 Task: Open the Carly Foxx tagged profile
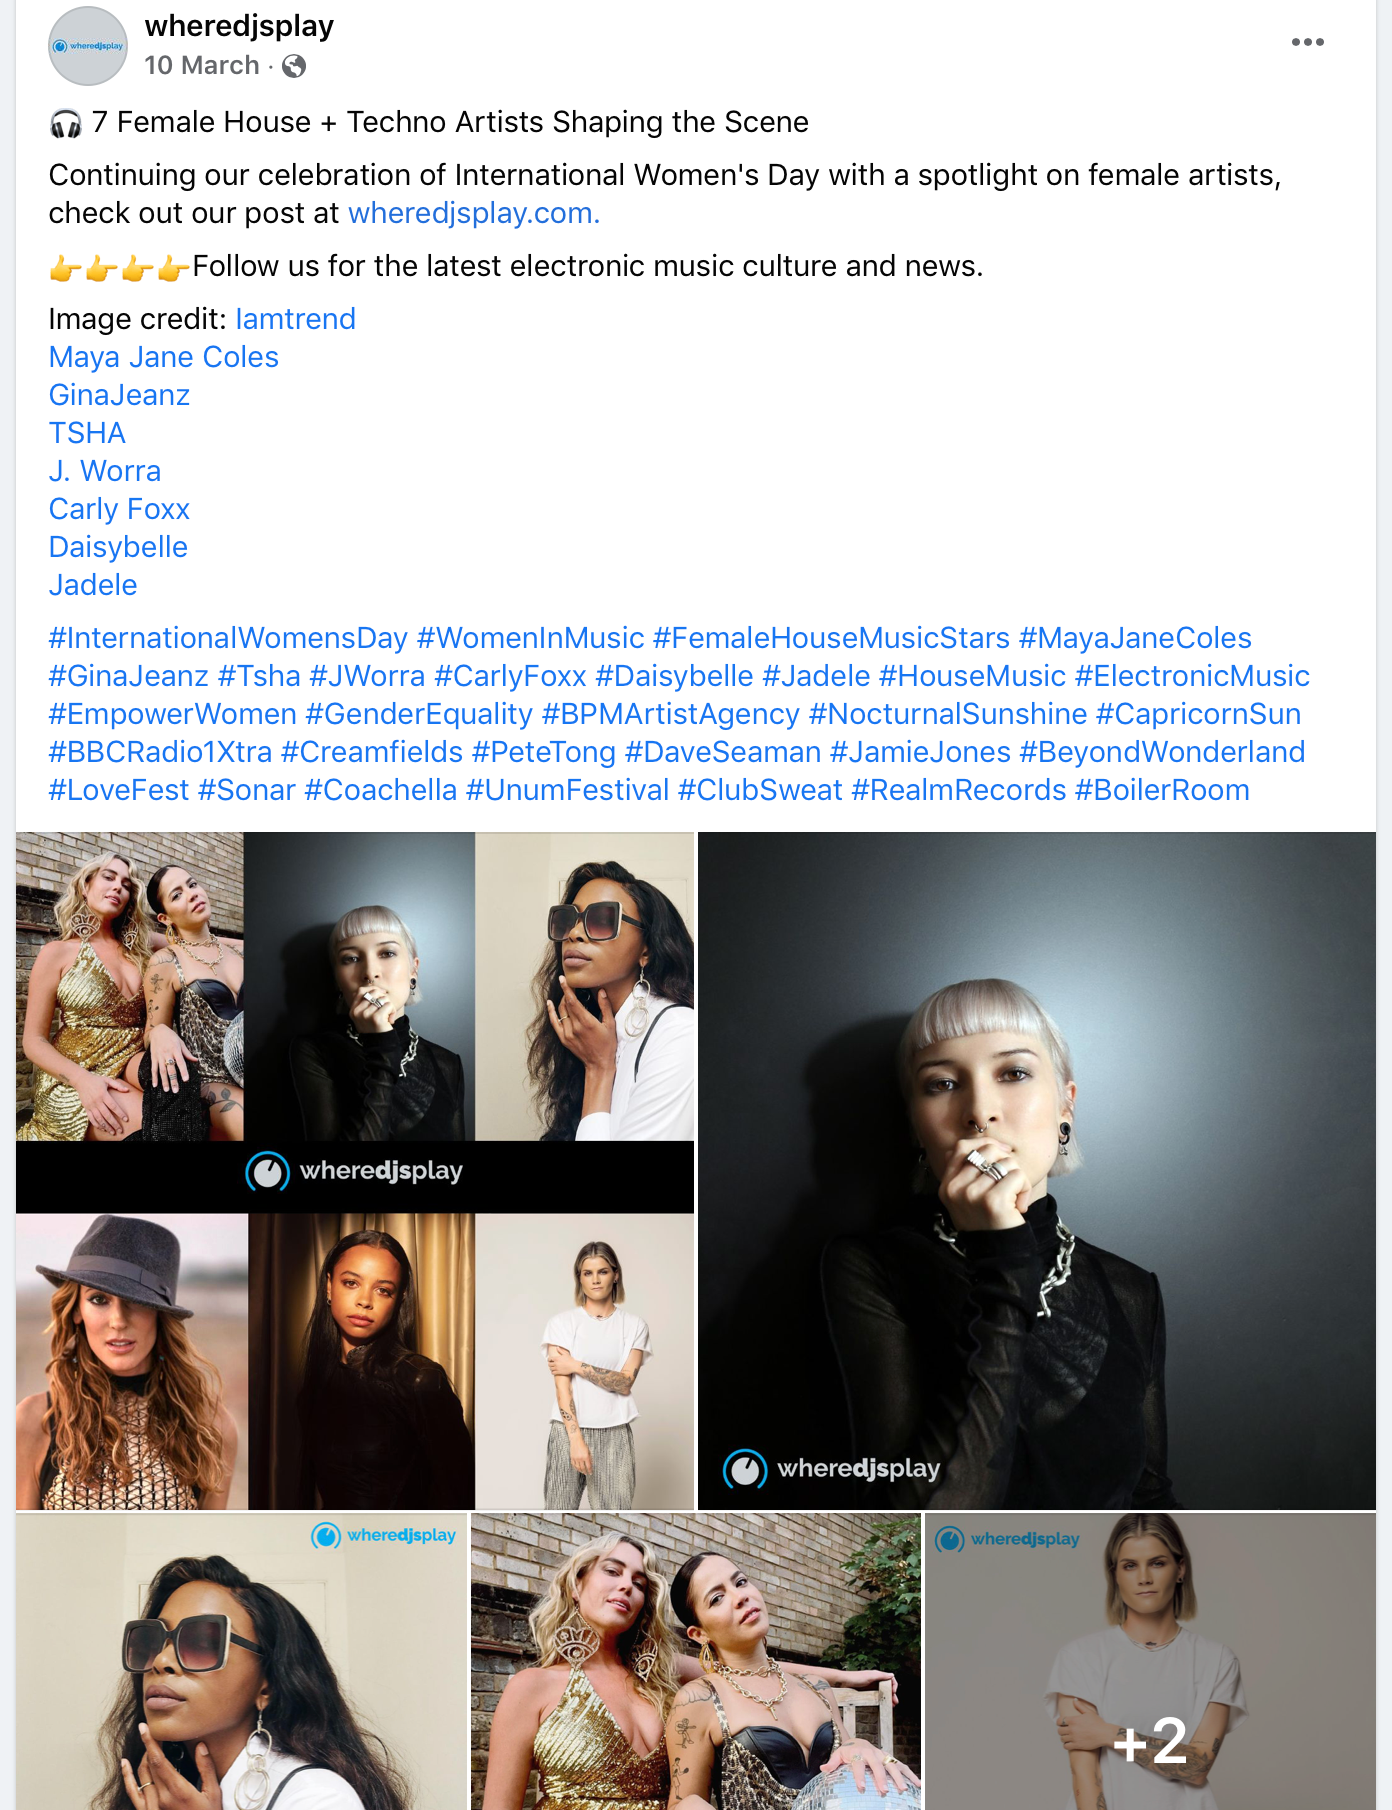(119, 509)
